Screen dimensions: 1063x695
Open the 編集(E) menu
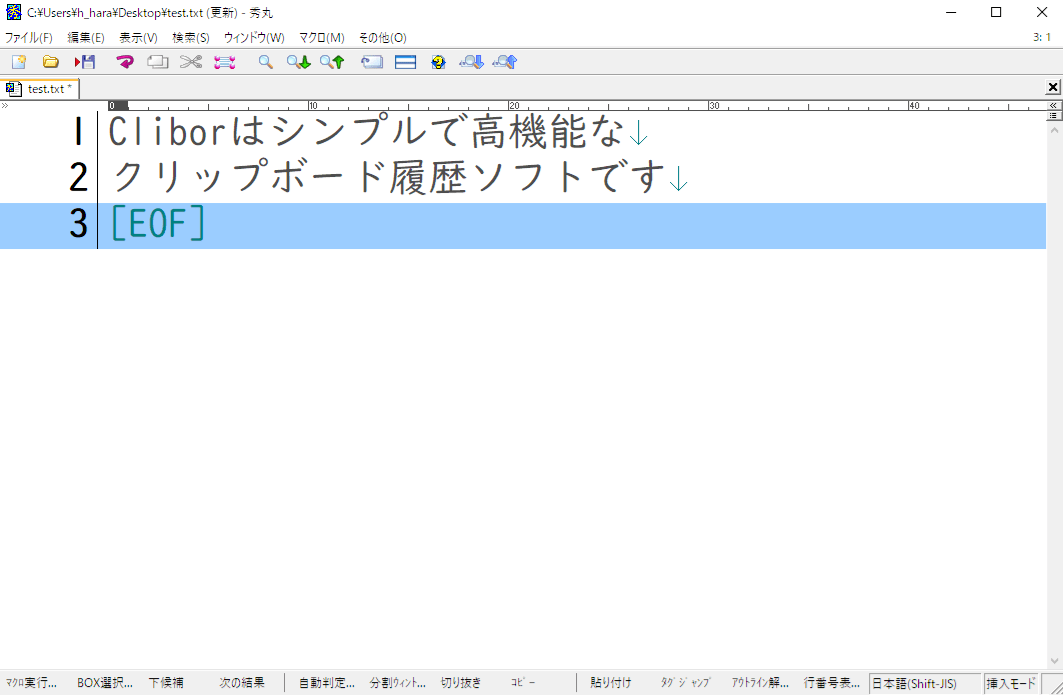86,38
